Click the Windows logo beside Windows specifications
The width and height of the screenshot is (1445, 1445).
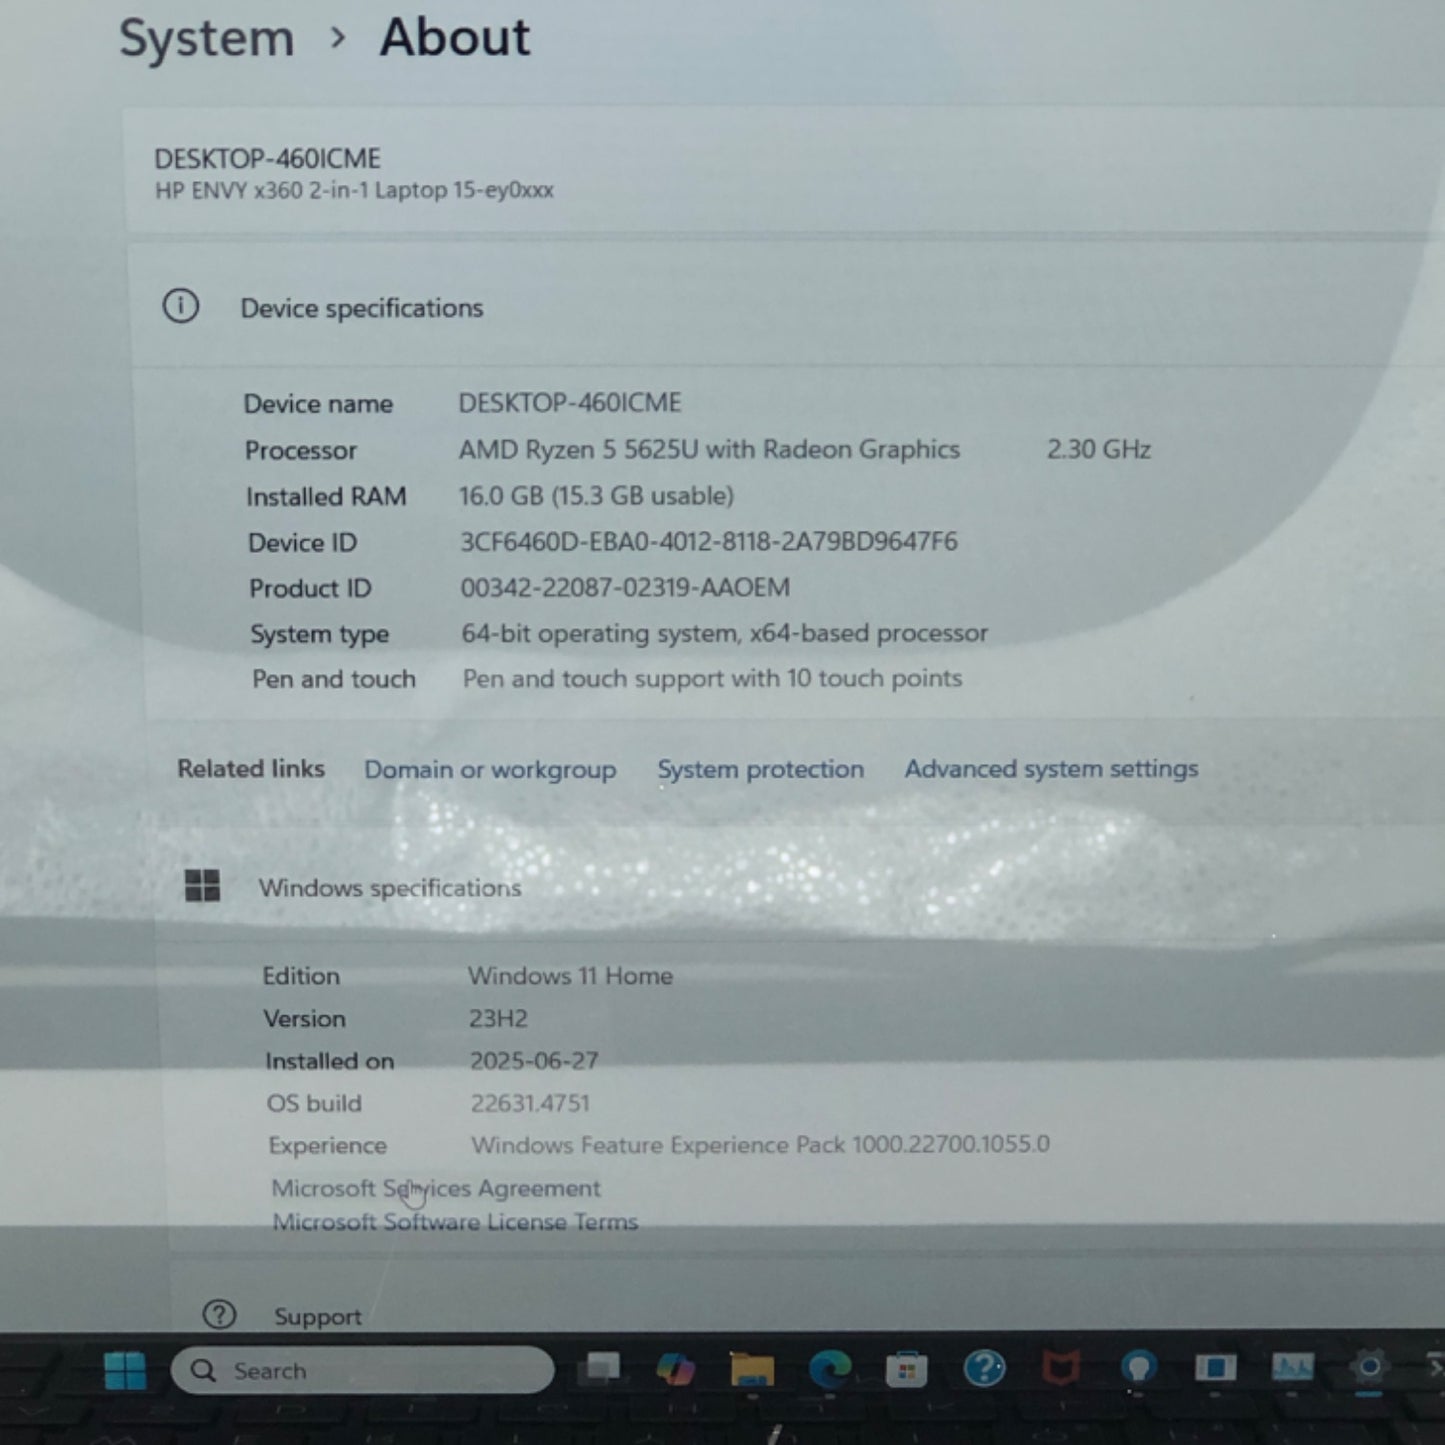click(x=202, y=886)
